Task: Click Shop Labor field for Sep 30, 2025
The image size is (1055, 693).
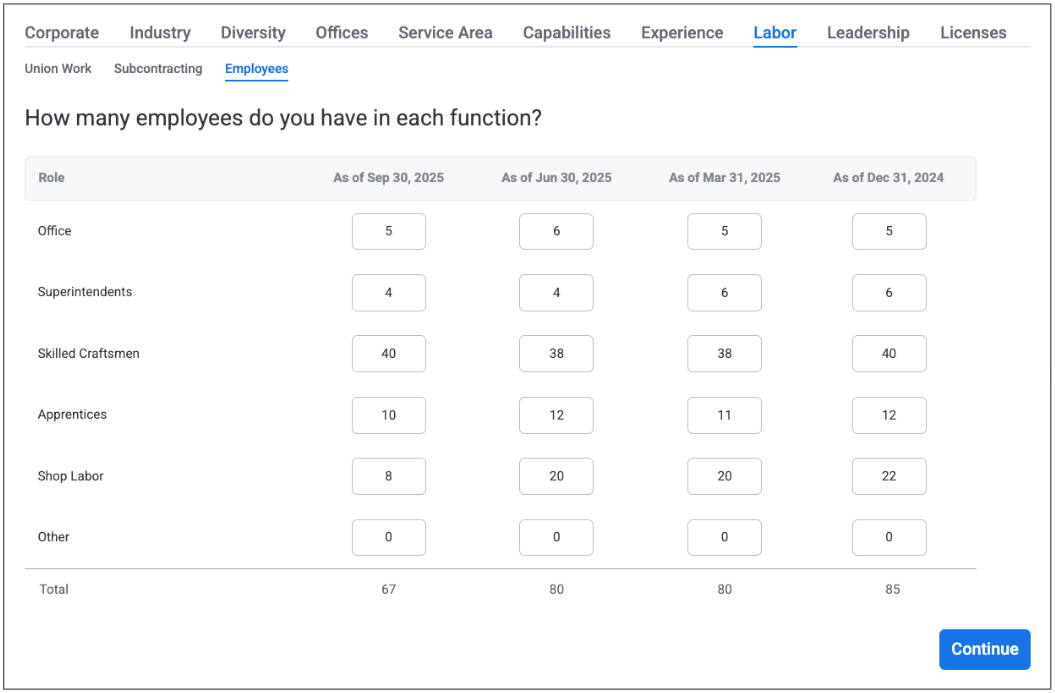Action: tap(389, 477)
